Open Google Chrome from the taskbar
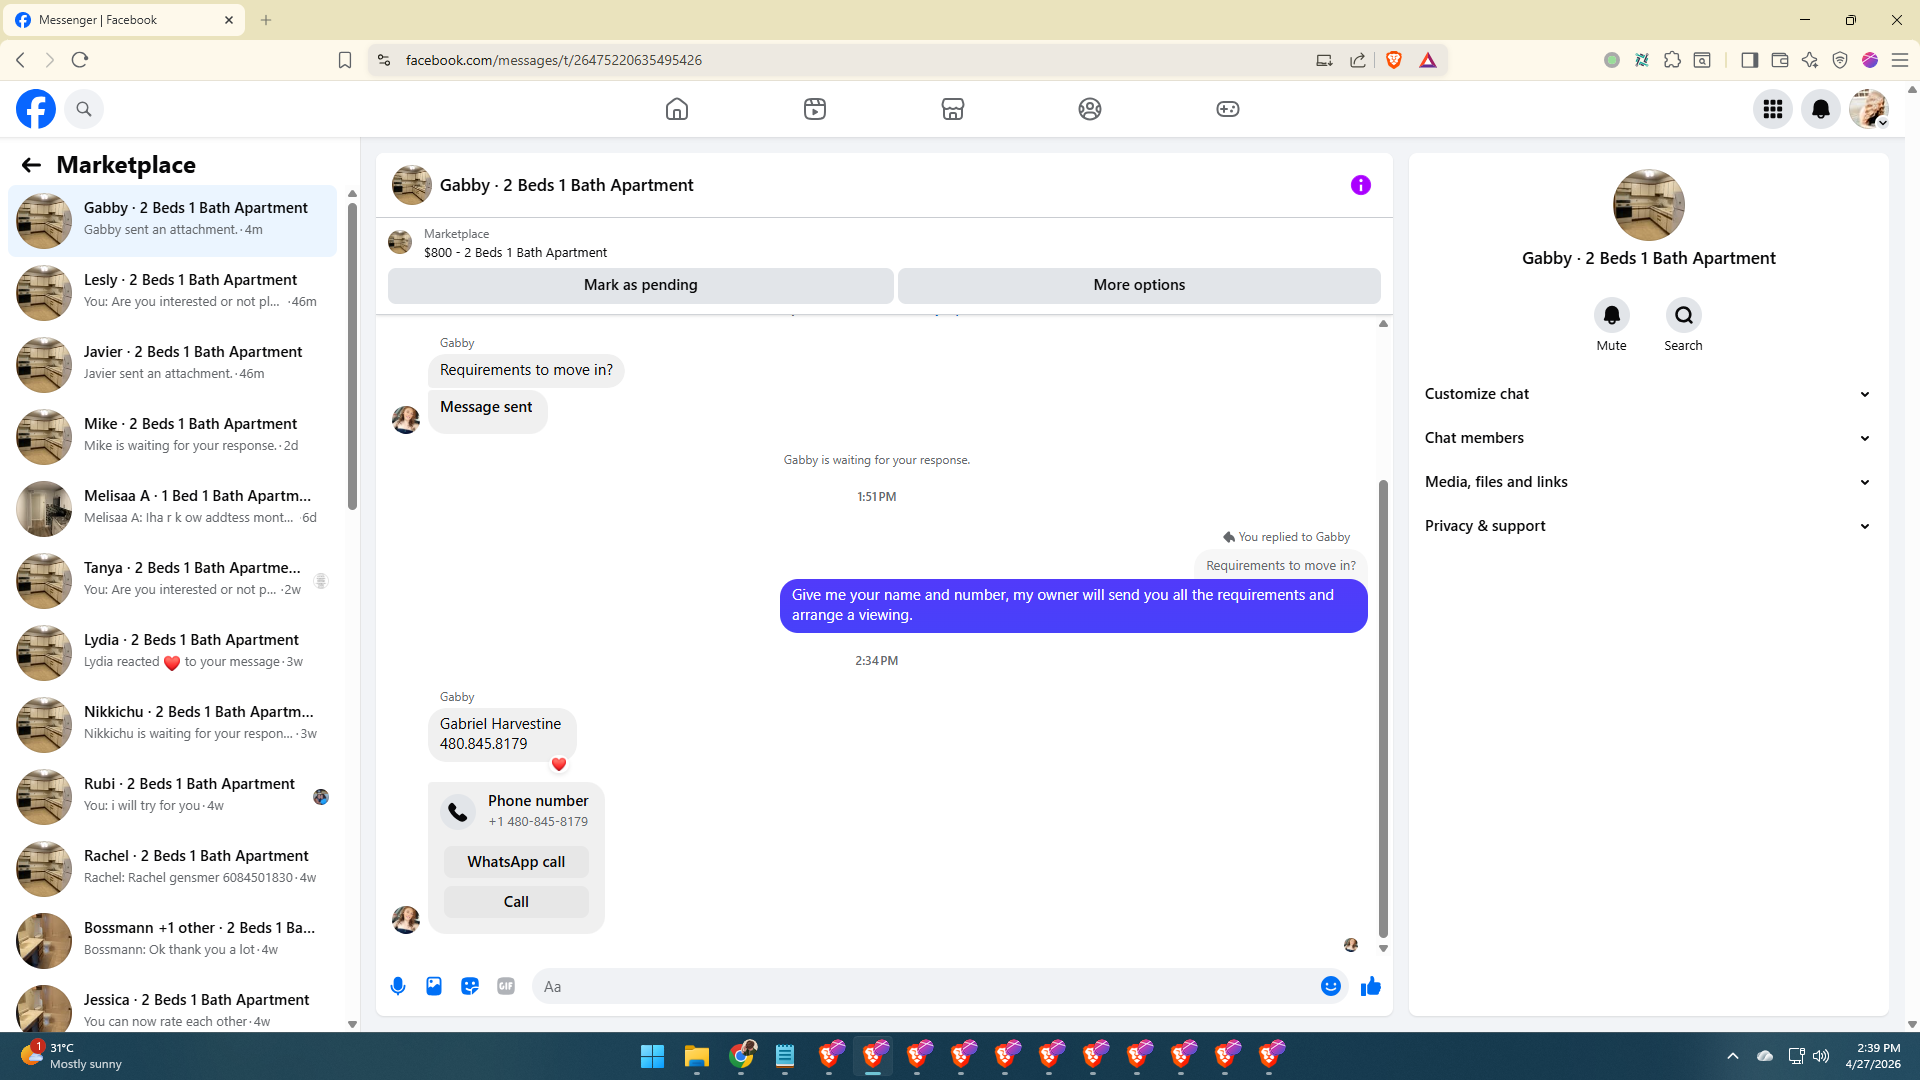This screenshot has width=1920, height=1080. (x=741, y=1056)
